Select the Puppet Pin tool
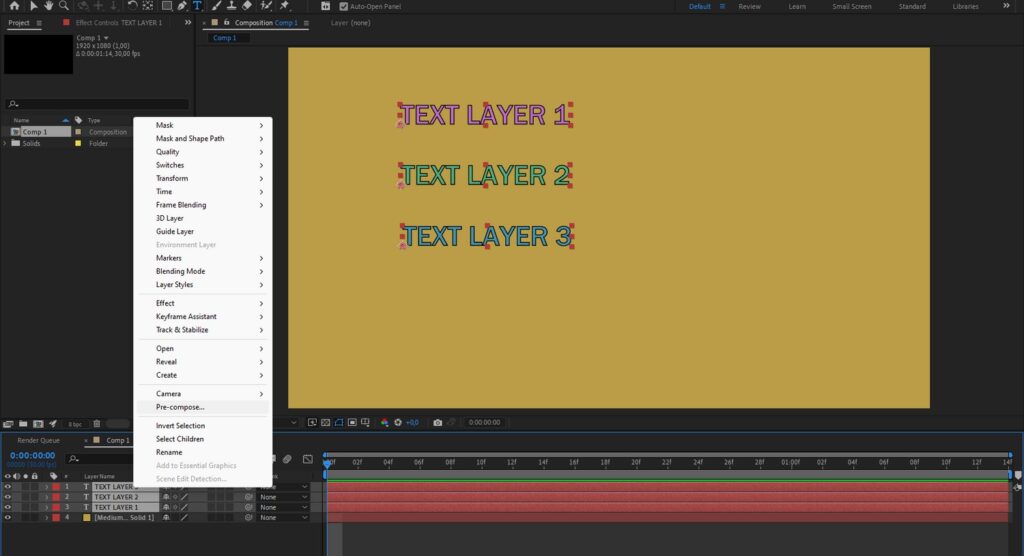Image resolution: width=1024 pixels, height=556 pixels. (x=285, y=6)
